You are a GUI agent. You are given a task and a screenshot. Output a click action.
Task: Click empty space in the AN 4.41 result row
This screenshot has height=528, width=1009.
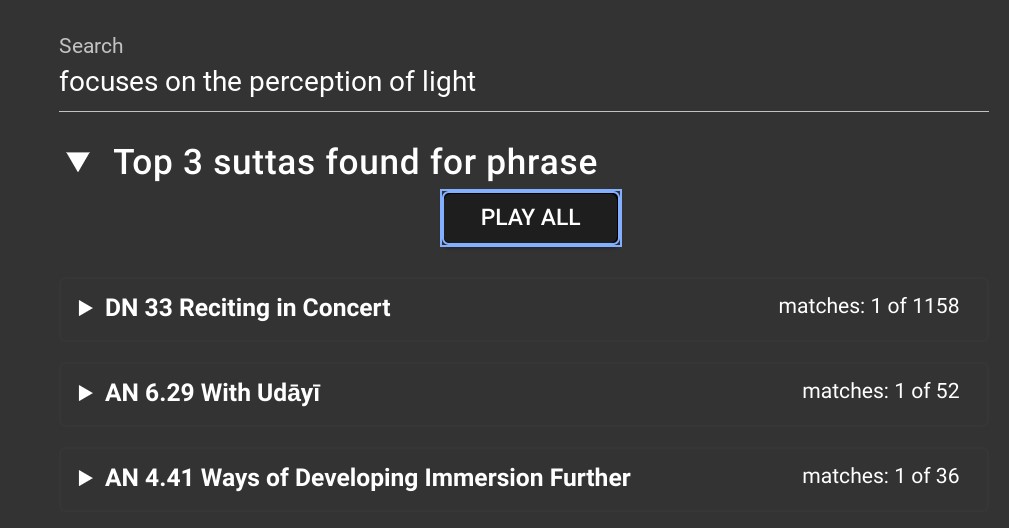click(714, 478)
